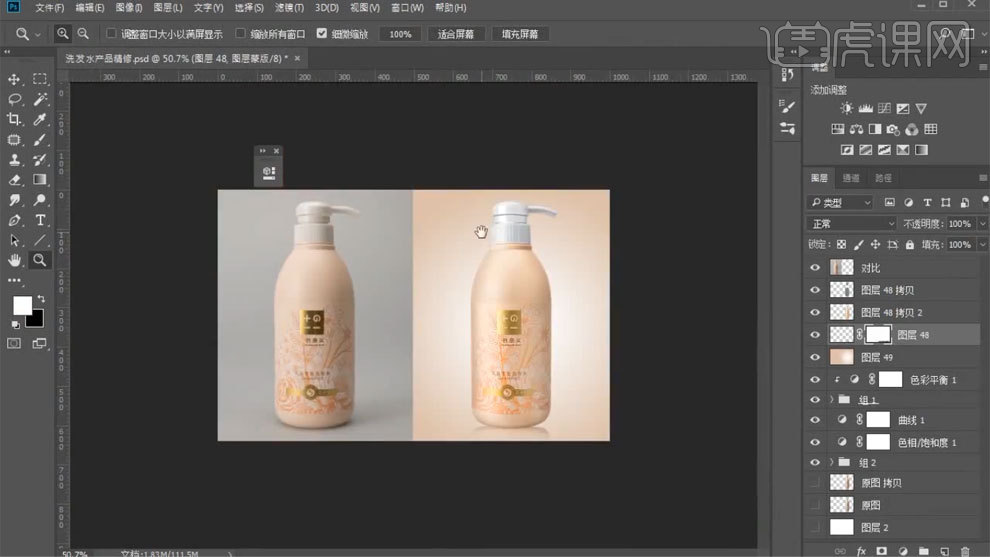Enable resize windows to fit checkbox
990x557 pixels.
(111, 33)
